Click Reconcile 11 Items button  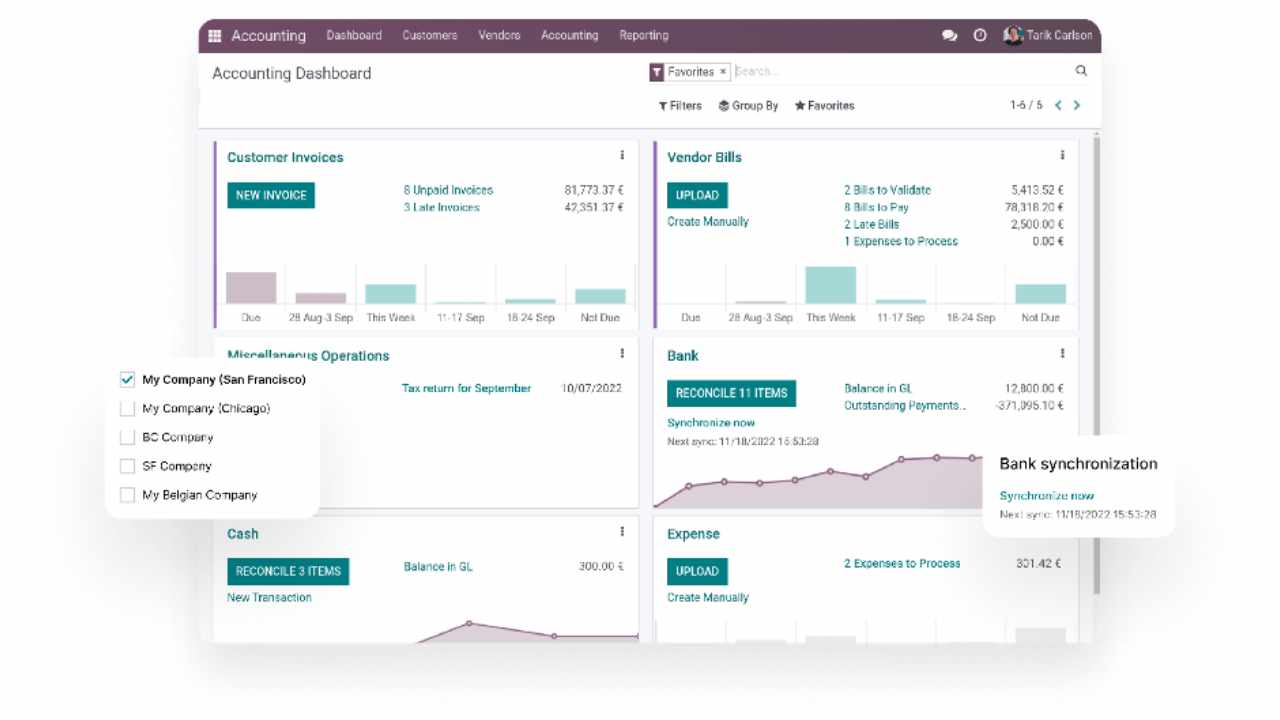click(731, 393)
